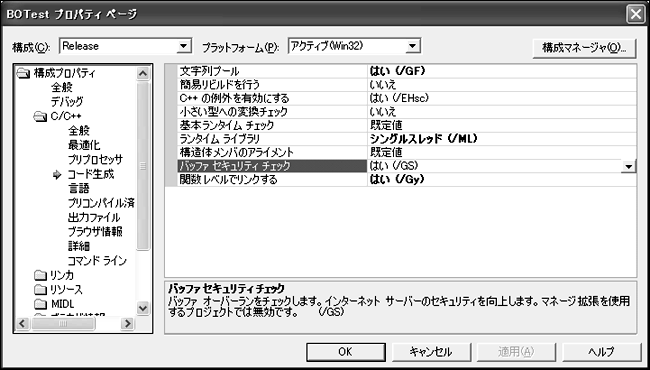
Task: Collapse the 構成プロパティ folder icon
Action: point(23,74)
